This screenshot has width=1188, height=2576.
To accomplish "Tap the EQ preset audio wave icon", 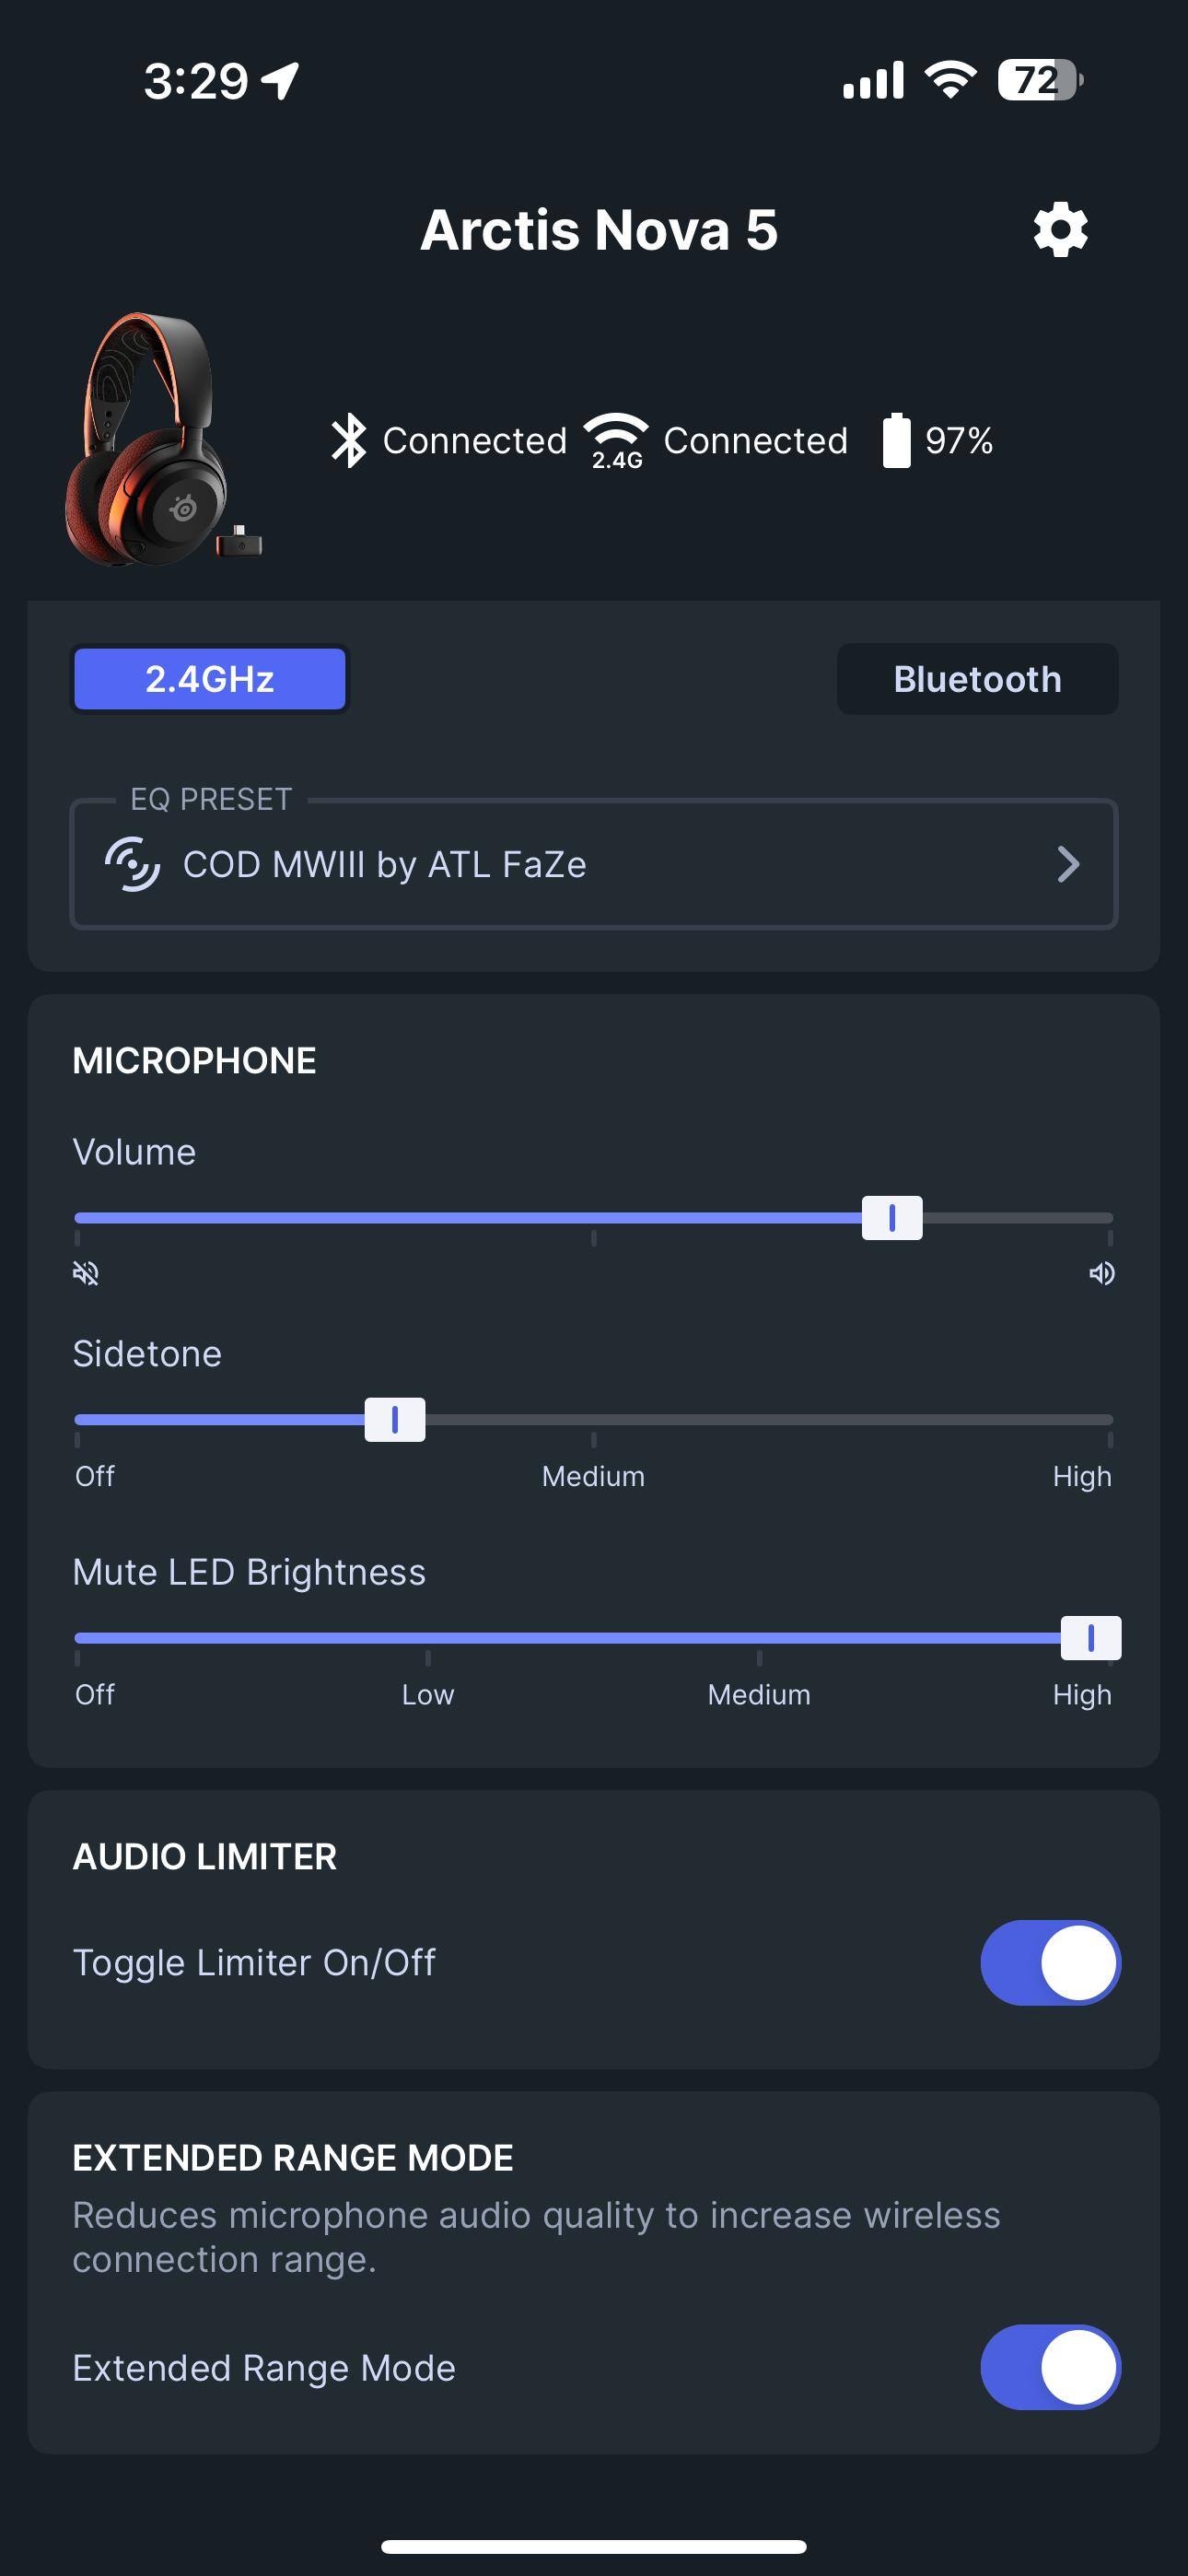I will (133, 864).
